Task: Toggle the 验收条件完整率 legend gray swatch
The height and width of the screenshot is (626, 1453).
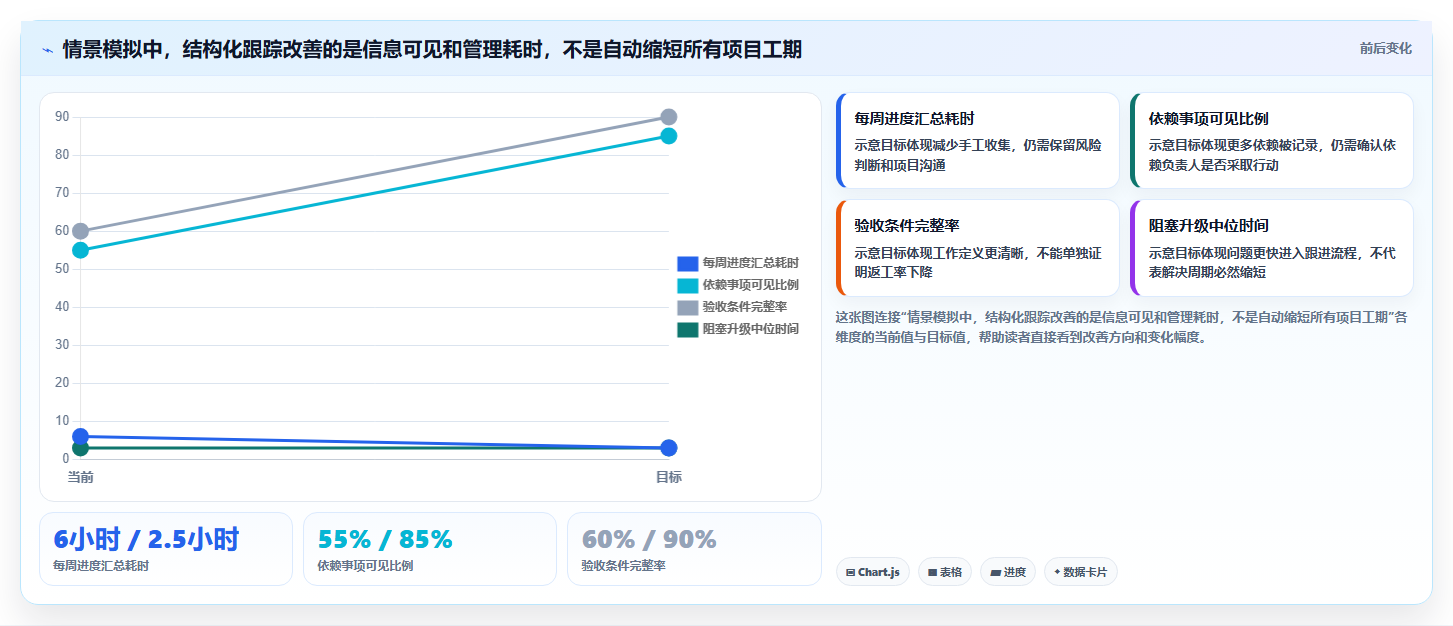Action: pyautogui.click(x=687, y=307)
